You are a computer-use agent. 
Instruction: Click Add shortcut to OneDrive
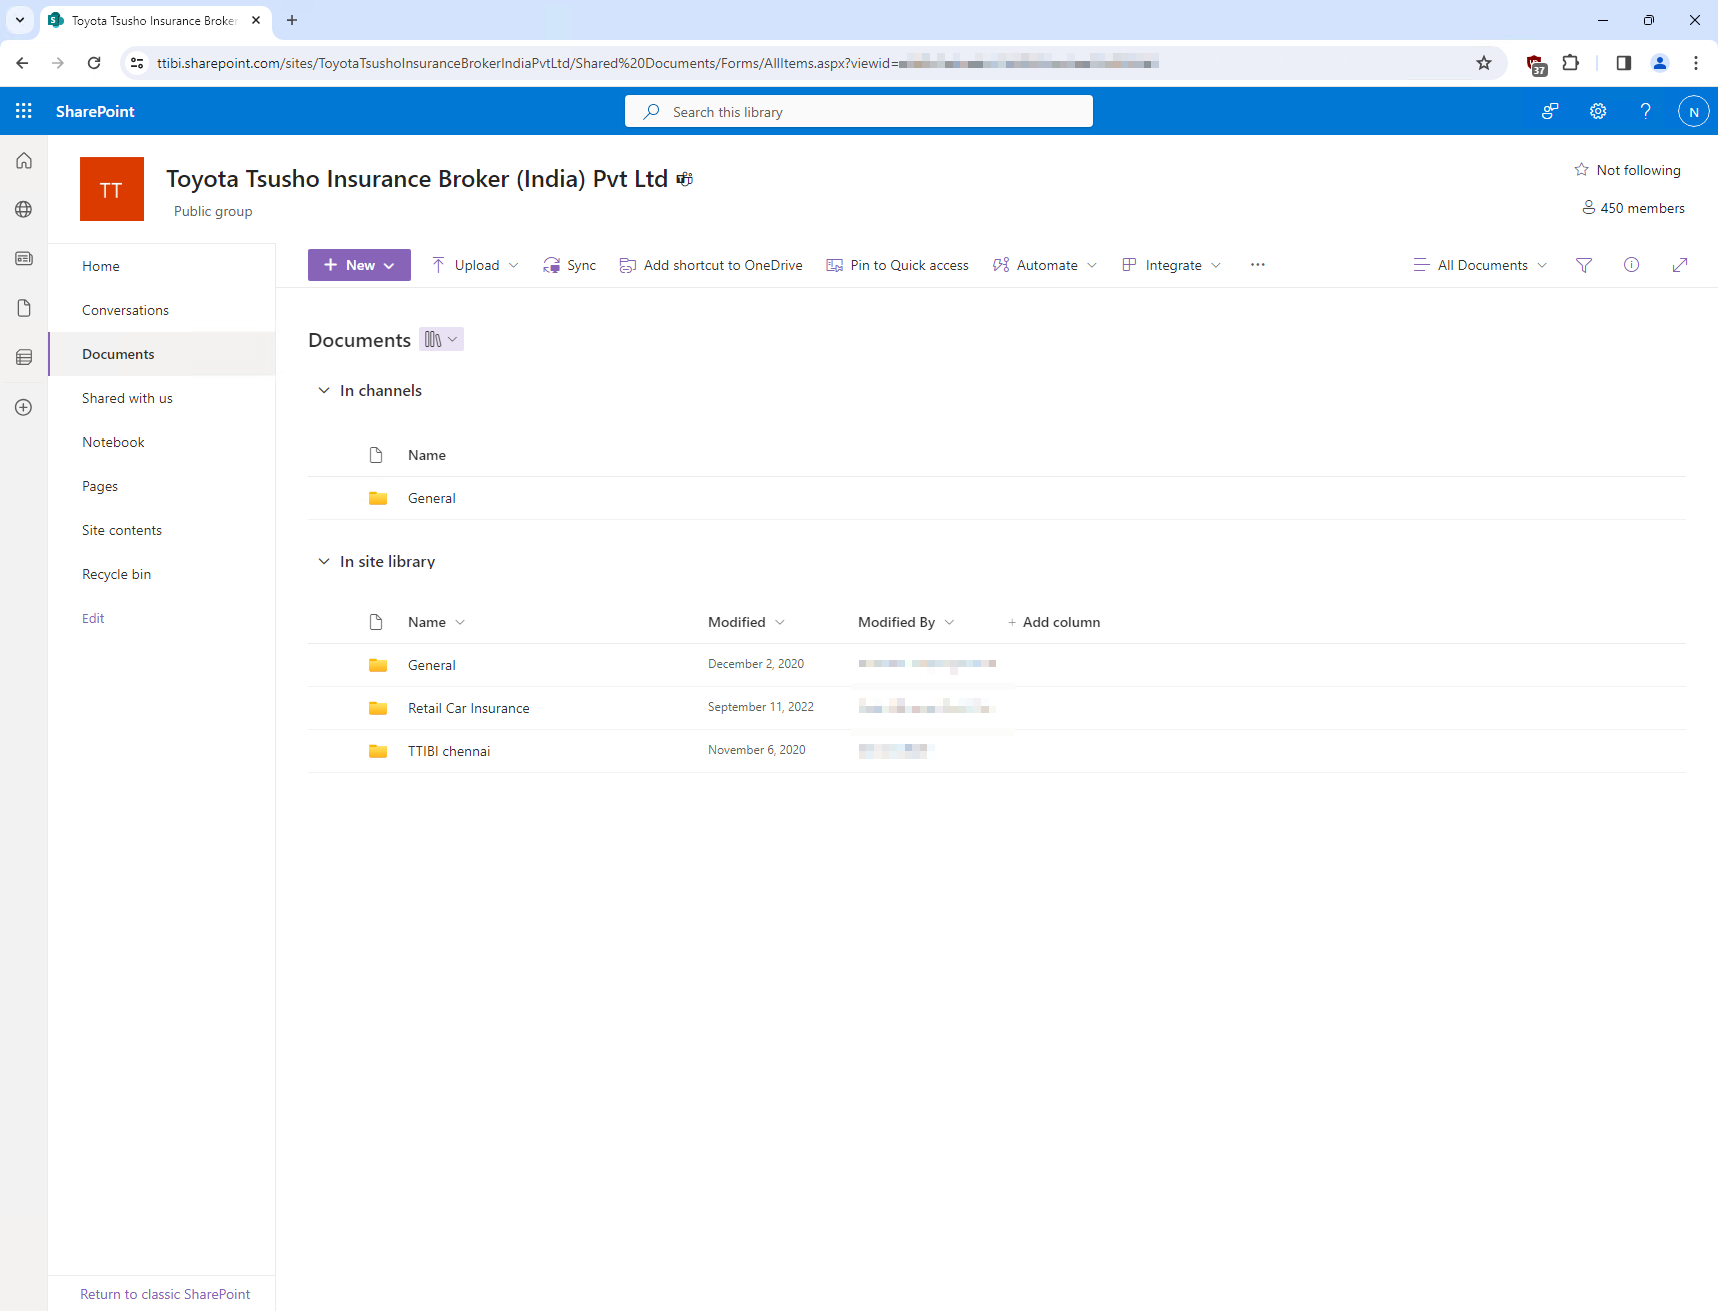[711, 265]
